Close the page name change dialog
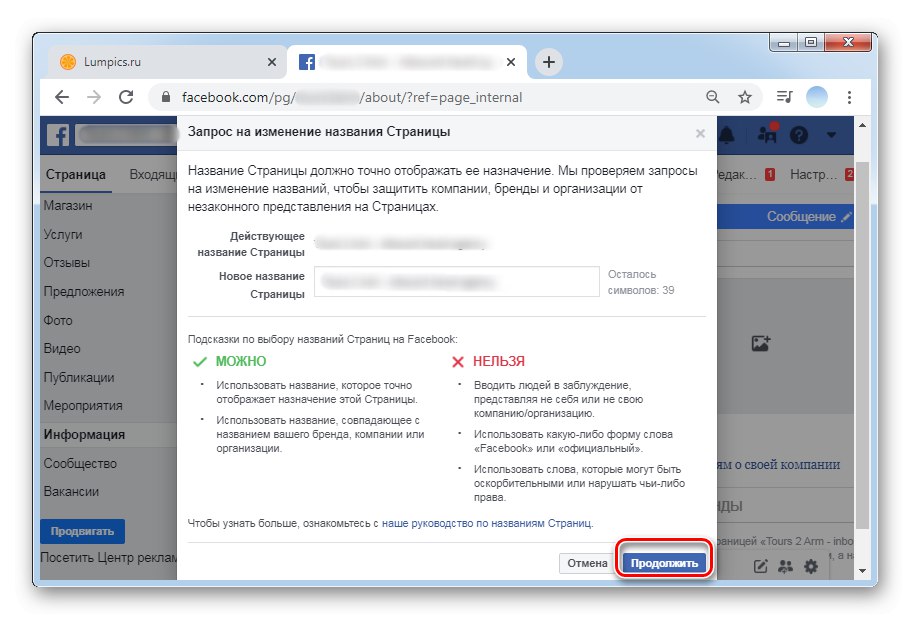 (x=700, y=134)
